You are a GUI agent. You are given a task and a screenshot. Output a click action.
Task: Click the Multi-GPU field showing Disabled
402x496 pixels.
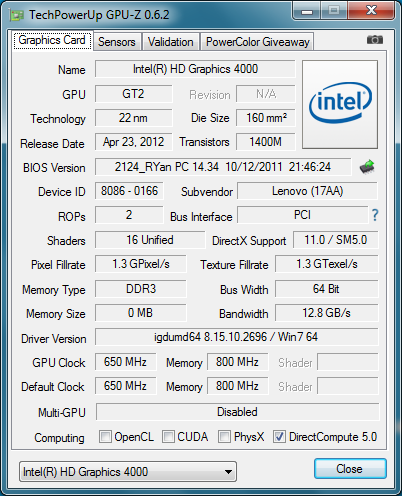point(237,412)
